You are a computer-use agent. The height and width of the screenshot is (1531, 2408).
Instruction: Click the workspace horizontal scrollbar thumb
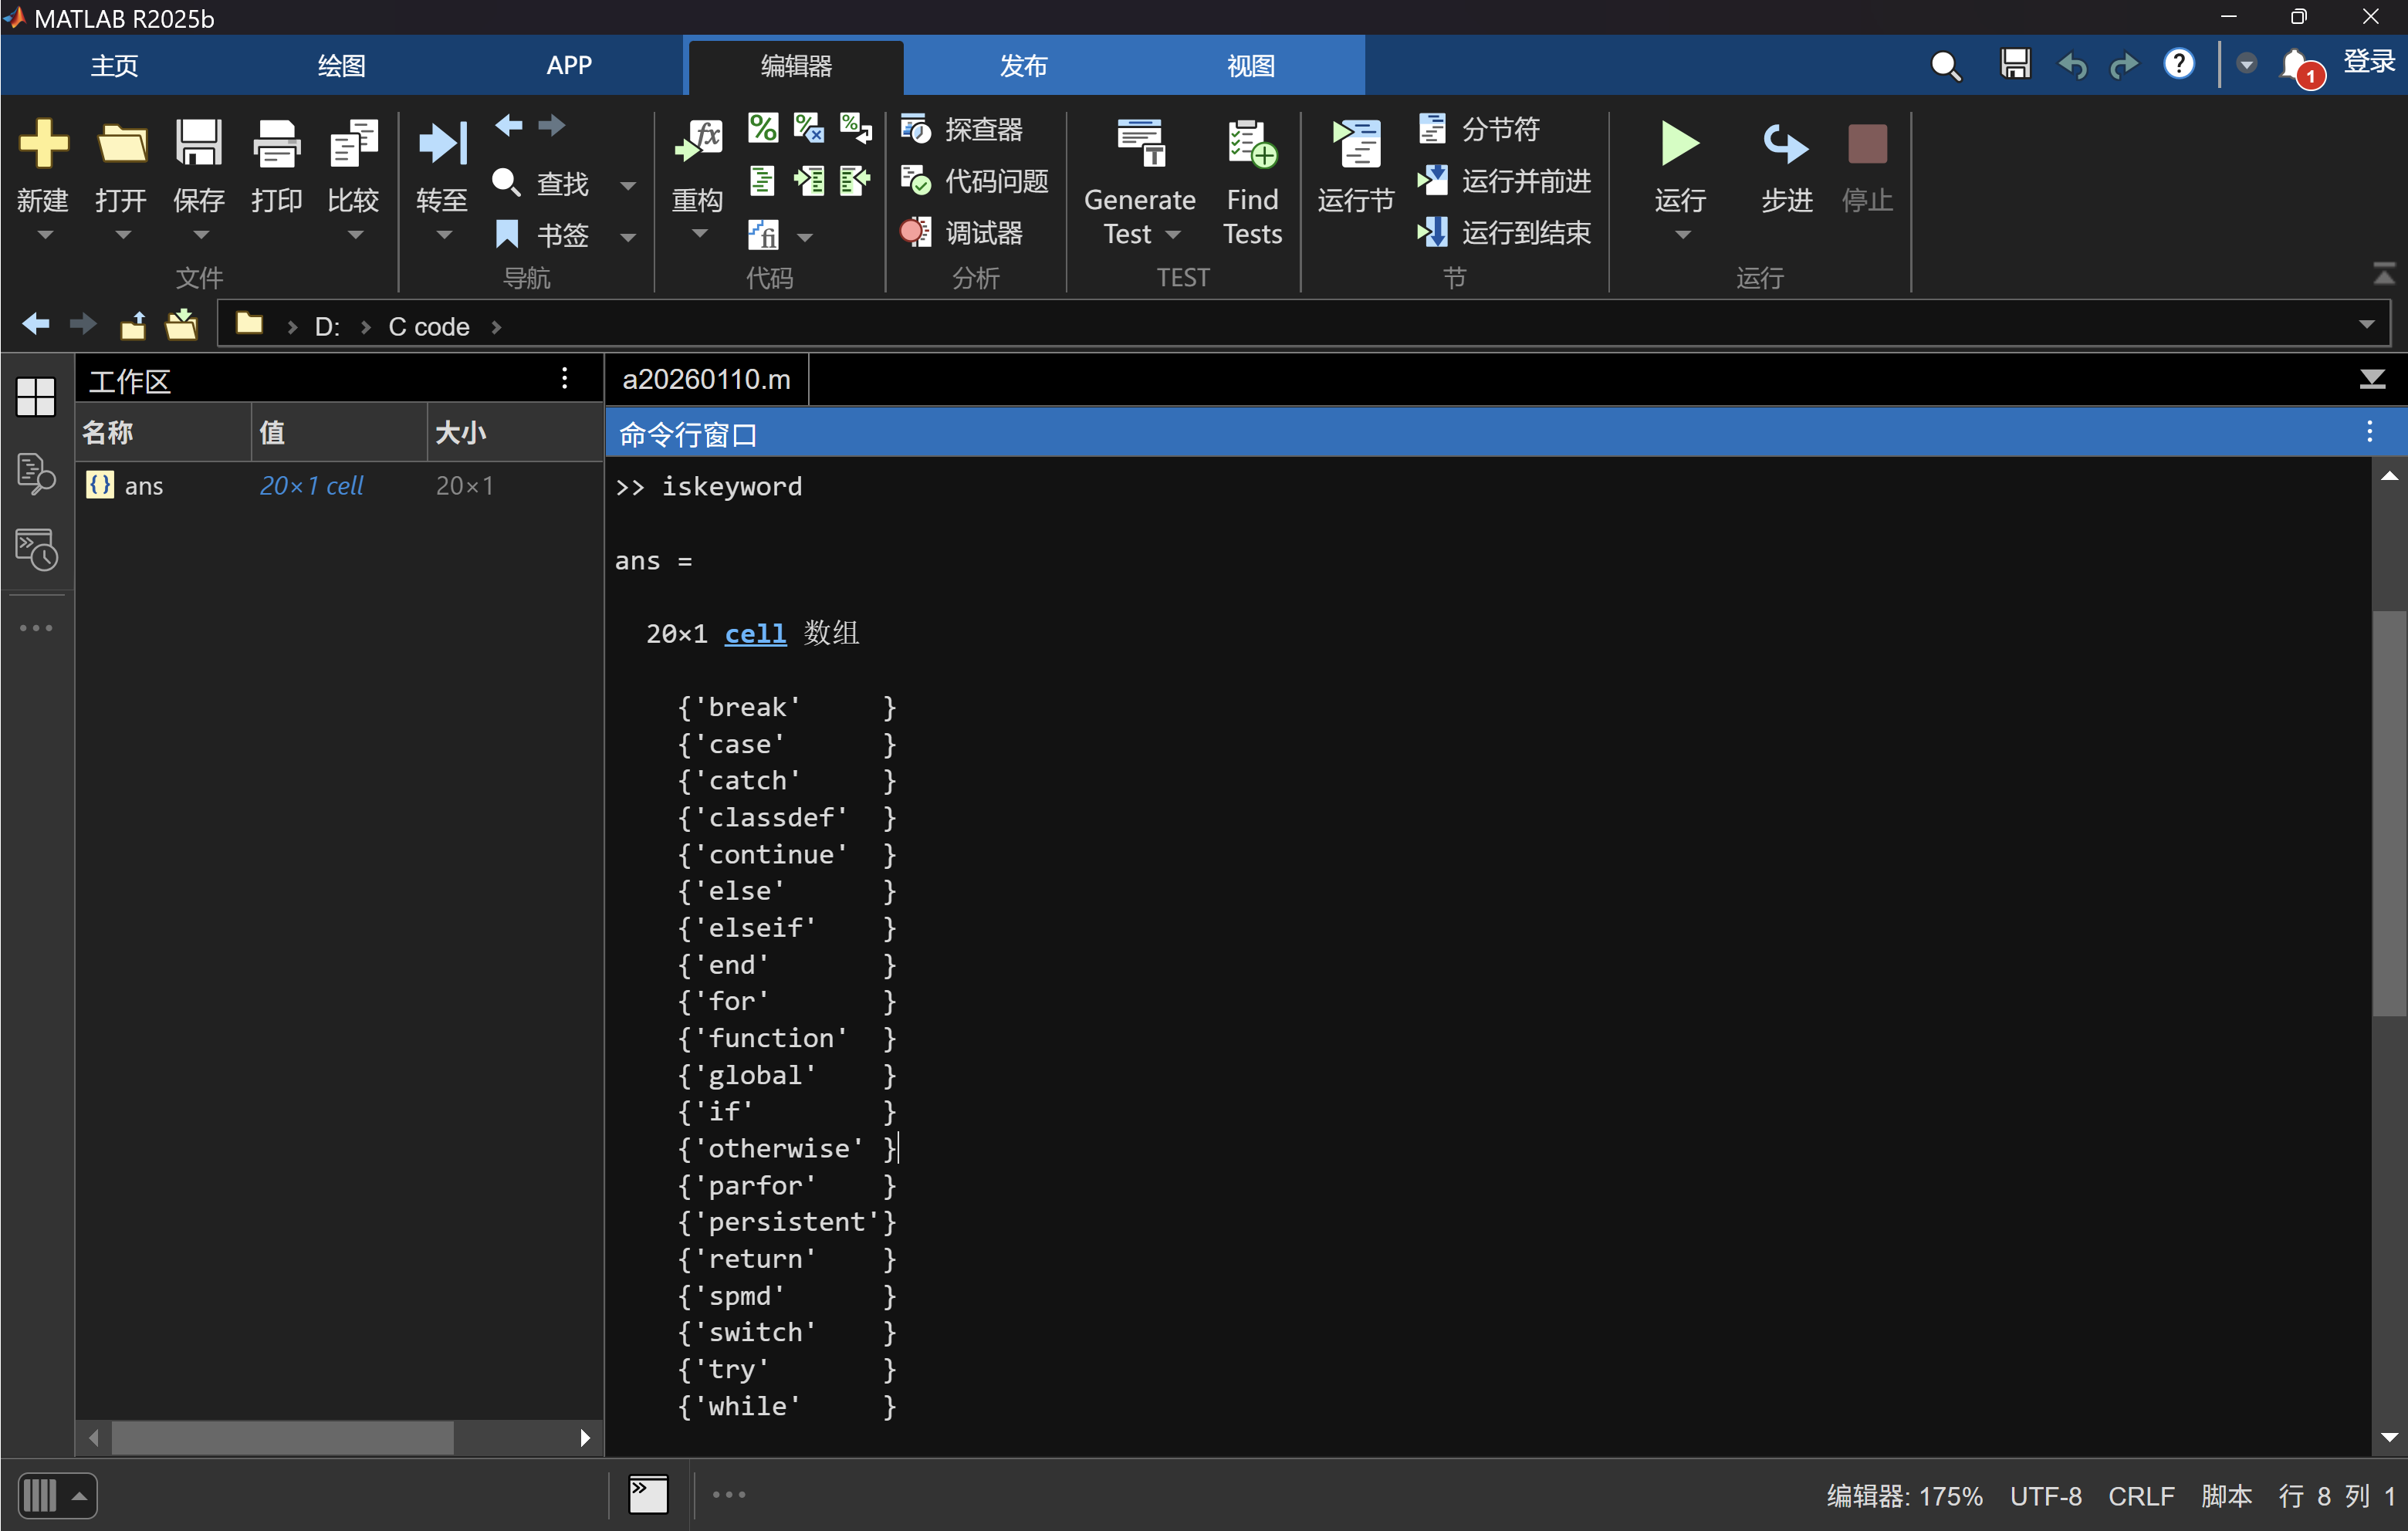pos(282,1438)
